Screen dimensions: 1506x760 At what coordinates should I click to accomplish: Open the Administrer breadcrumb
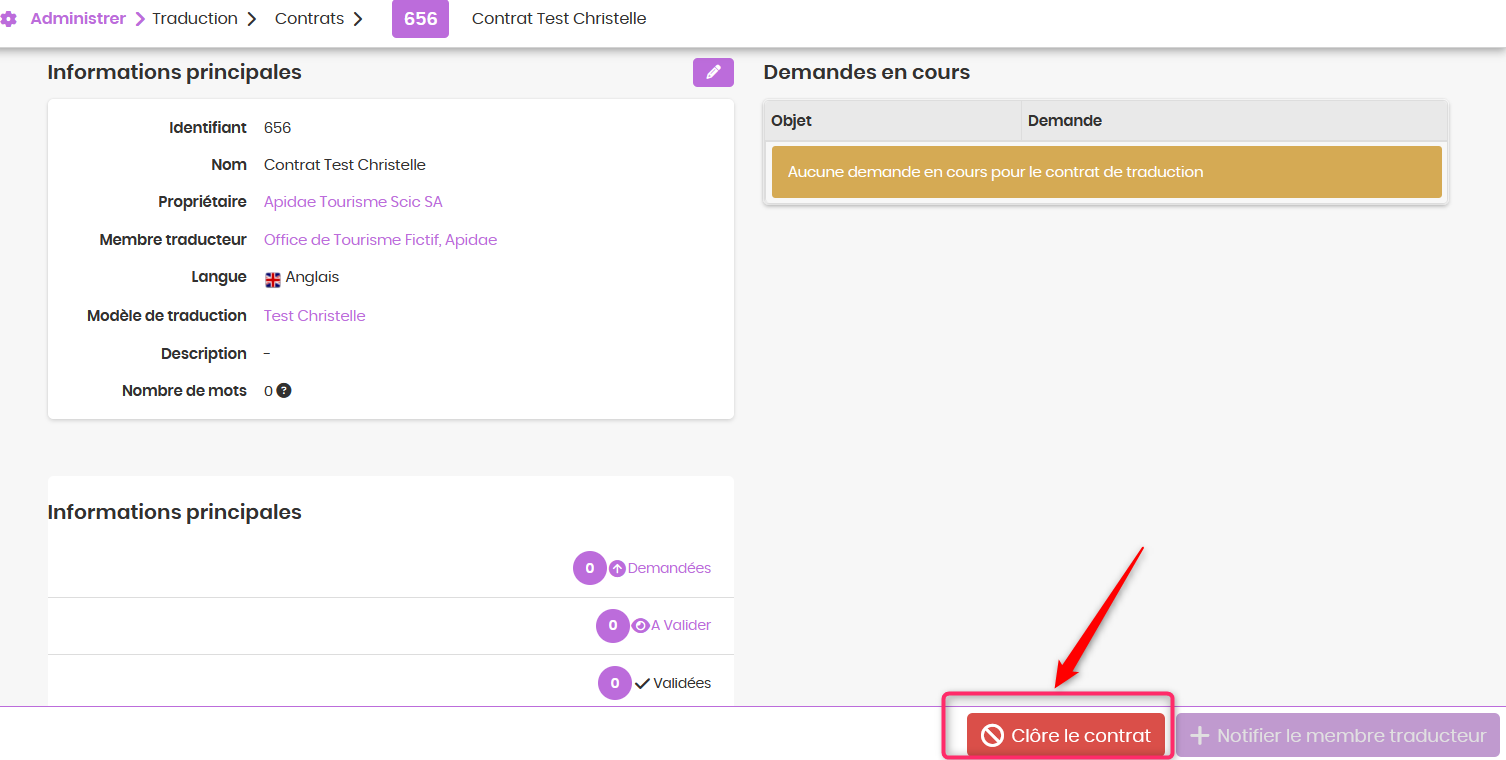pyautogui.click(x=78, y=19)
